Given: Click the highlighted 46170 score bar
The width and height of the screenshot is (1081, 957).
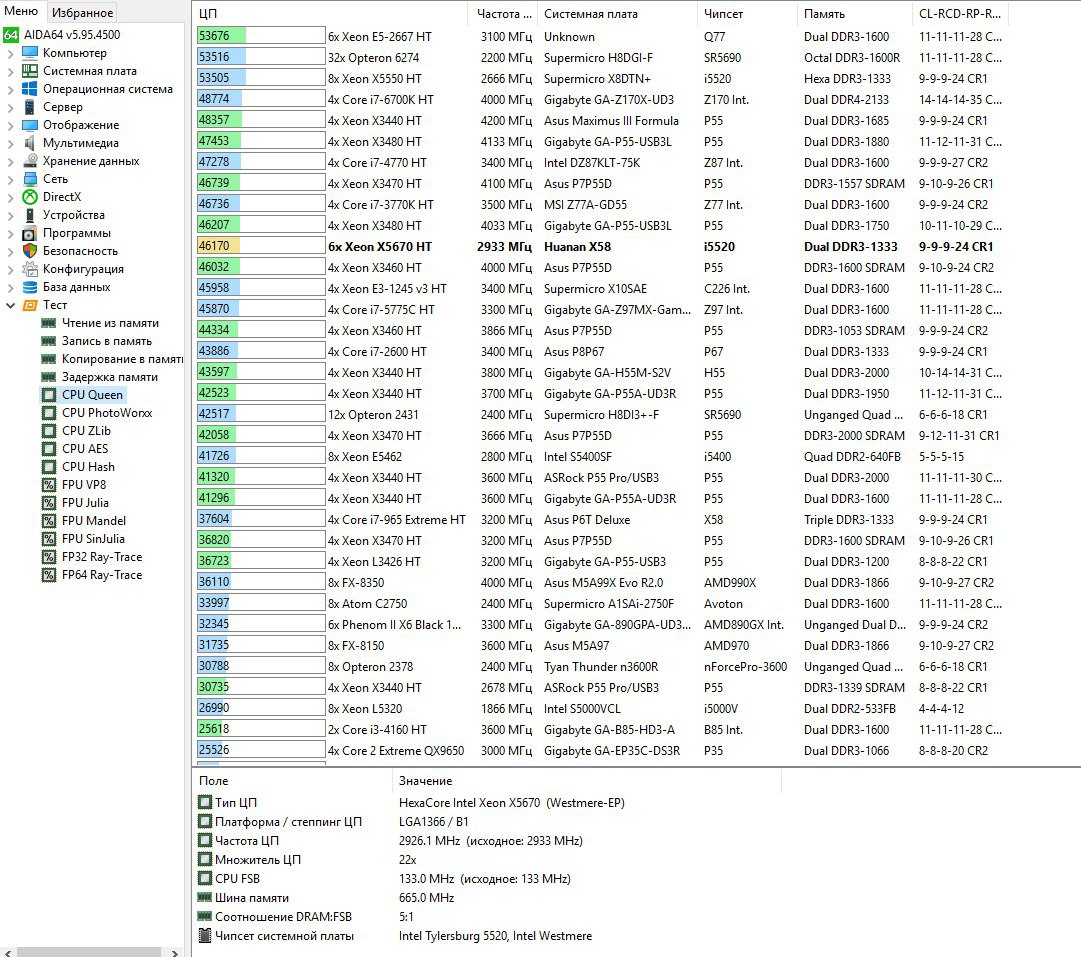Looking at the screenshot, I should 261,246.
